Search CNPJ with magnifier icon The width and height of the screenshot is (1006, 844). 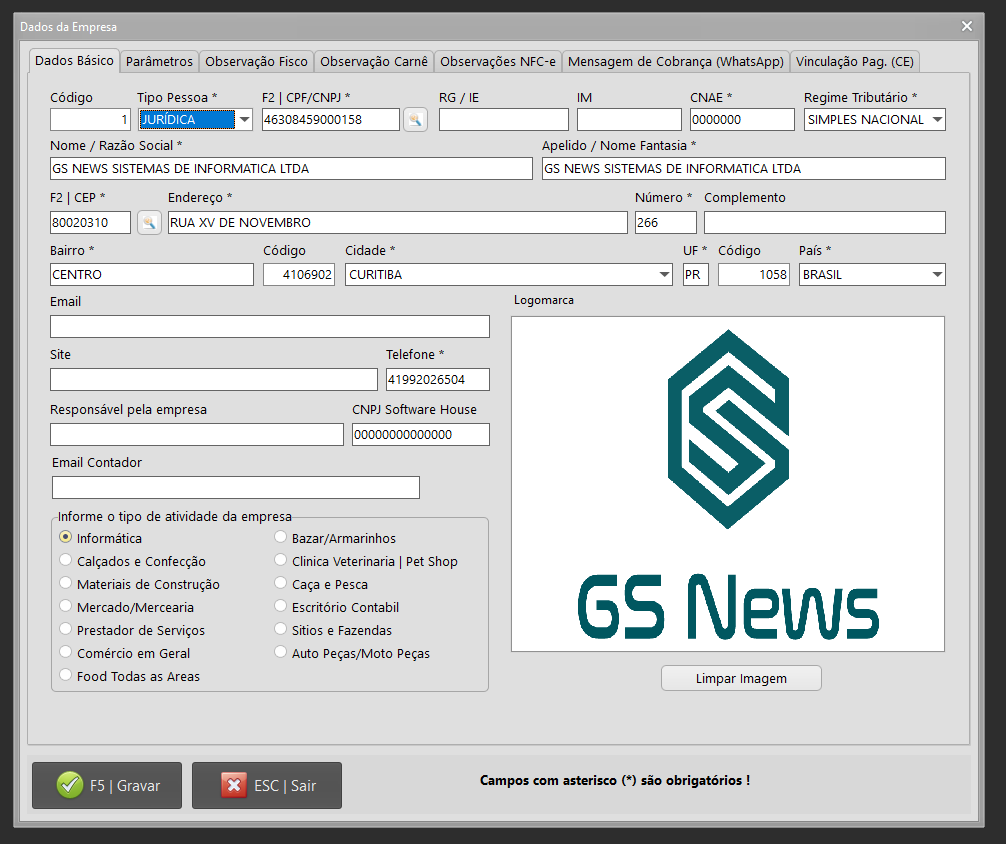tap(415, 119)
